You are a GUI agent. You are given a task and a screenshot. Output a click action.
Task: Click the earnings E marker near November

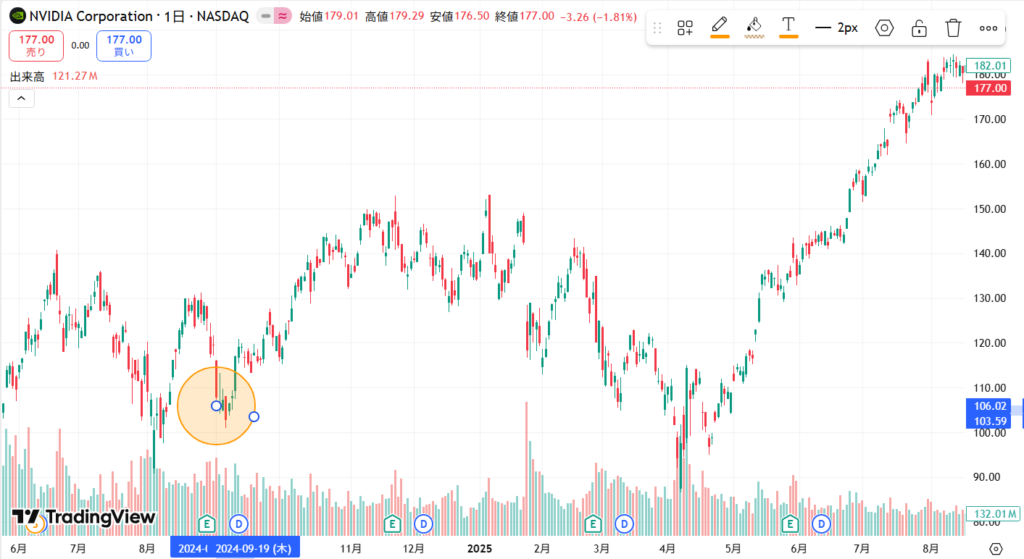[x=393, y=523]
